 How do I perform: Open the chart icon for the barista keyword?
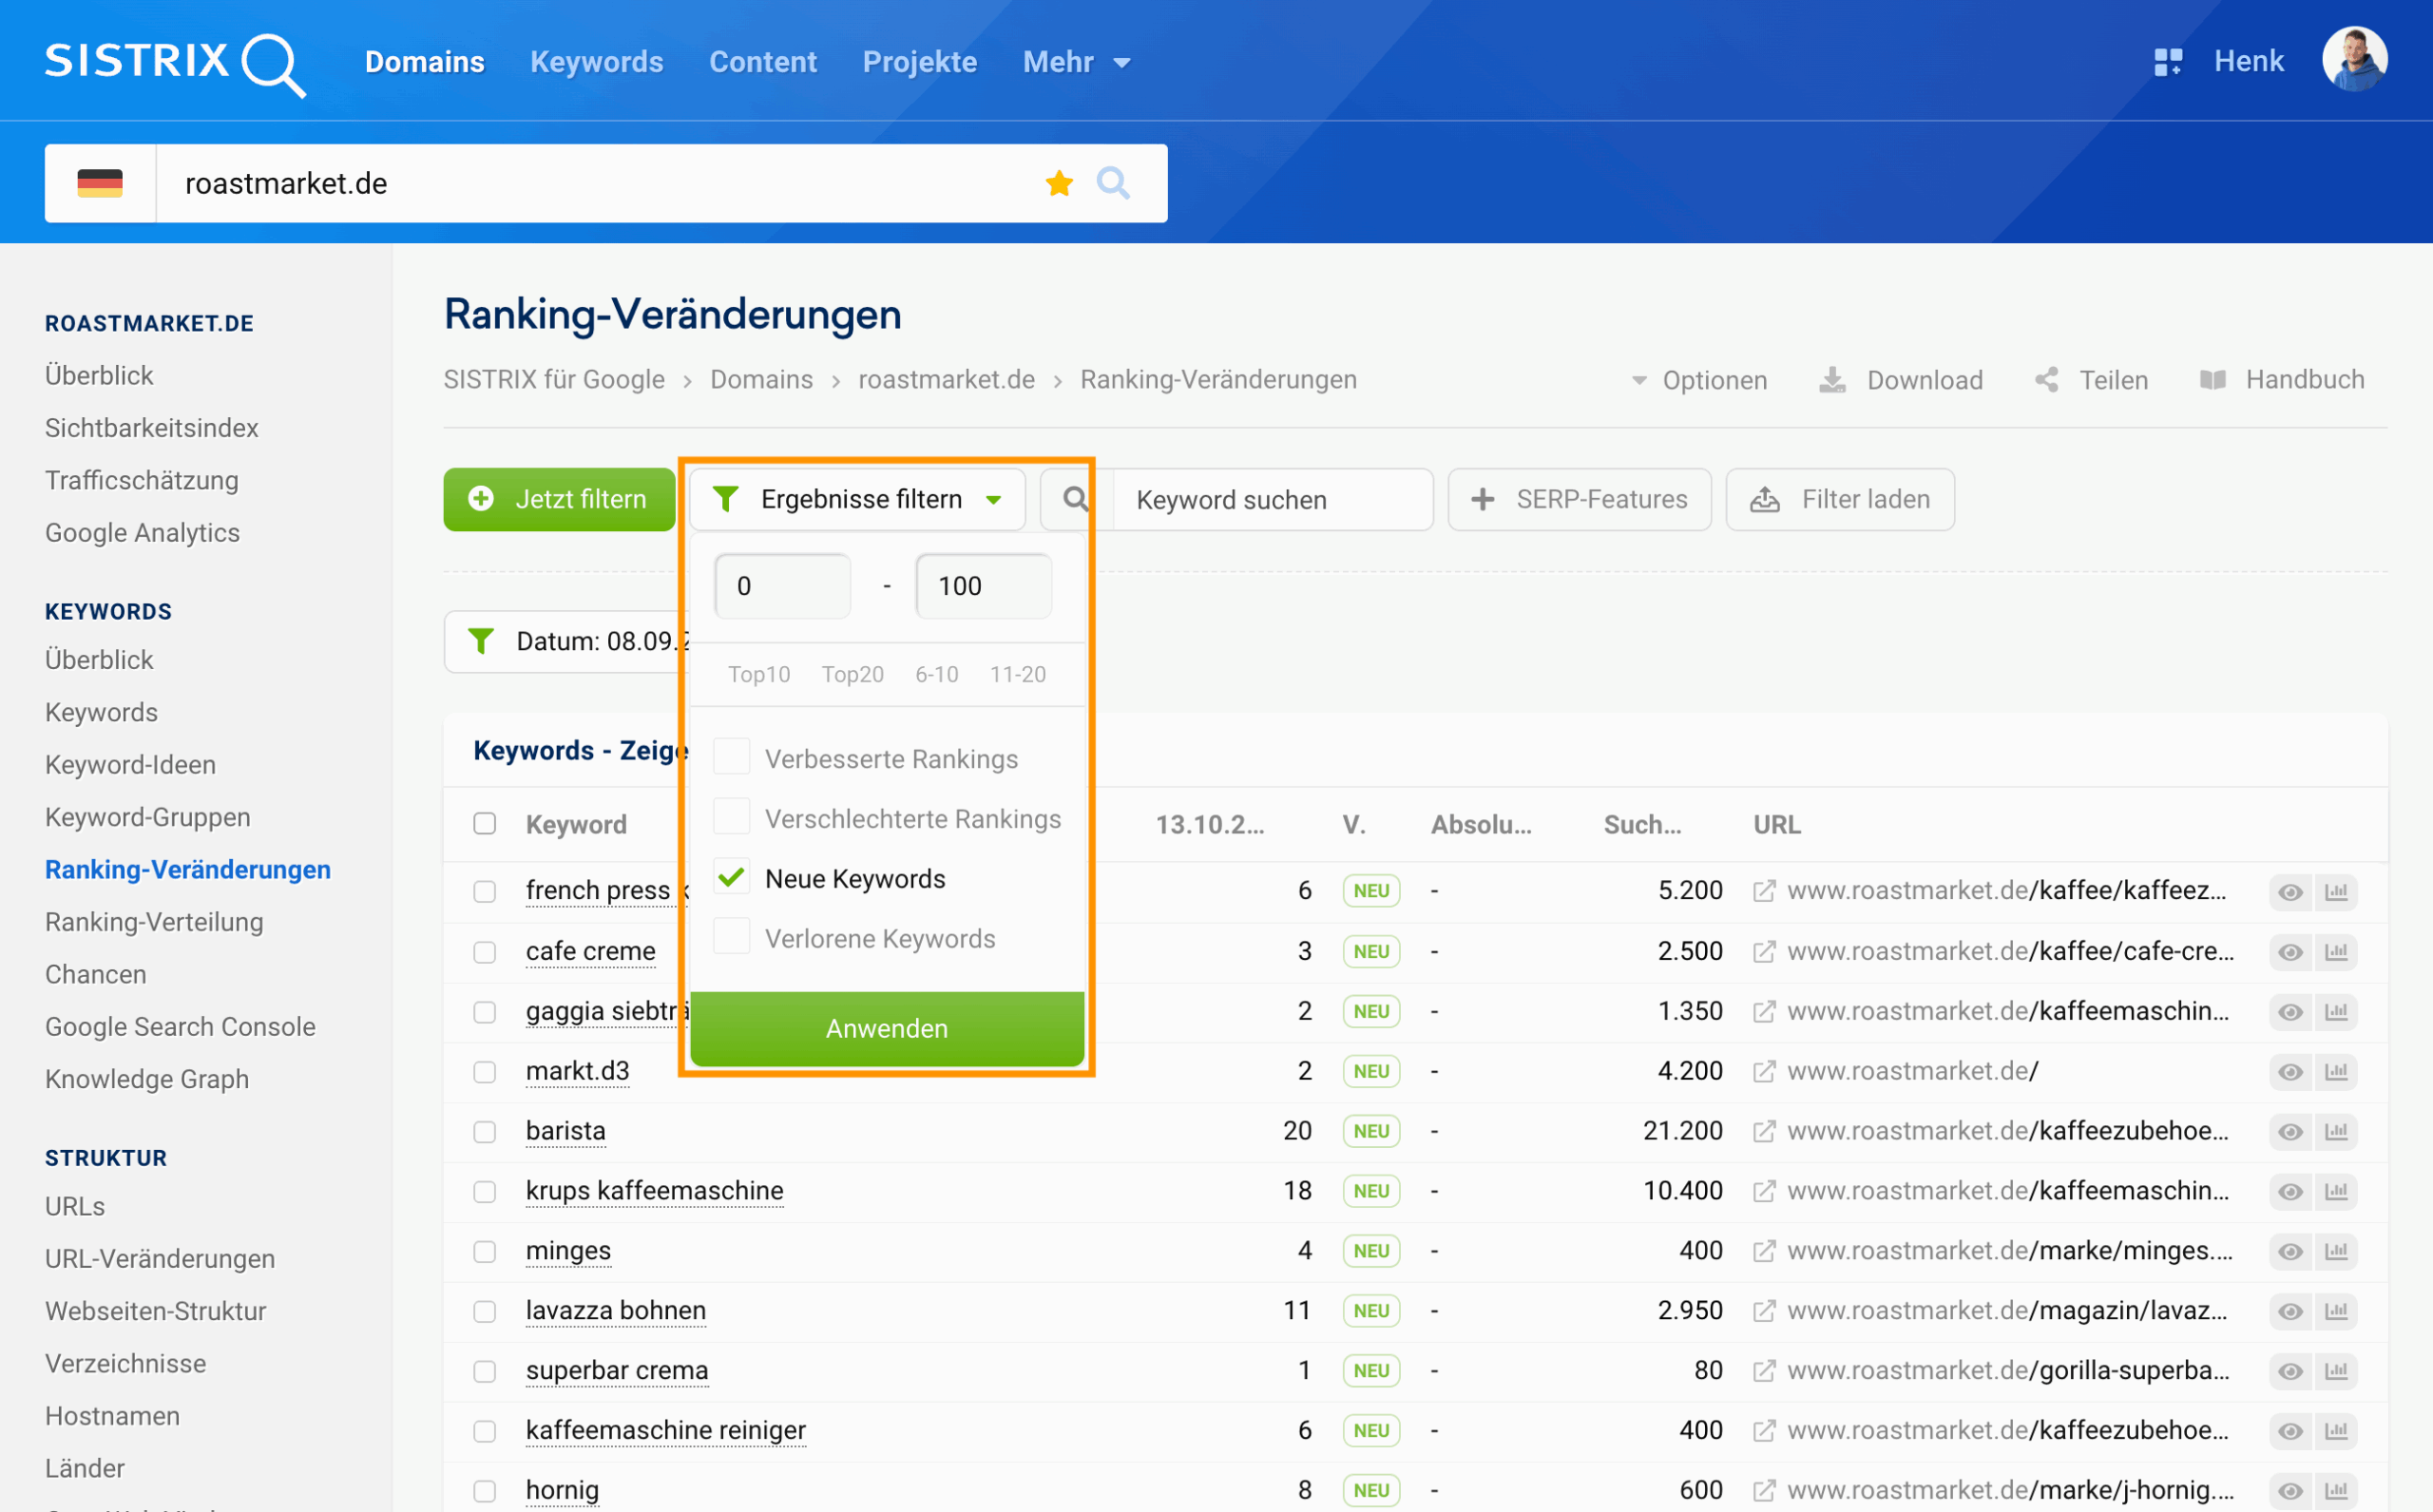(x=2337, y=1131)
